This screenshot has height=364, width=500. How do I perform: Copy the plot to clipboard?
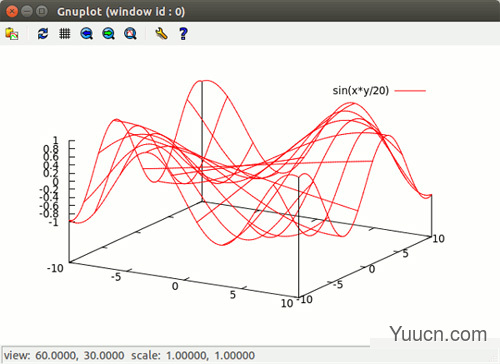(x=12, y=34)
